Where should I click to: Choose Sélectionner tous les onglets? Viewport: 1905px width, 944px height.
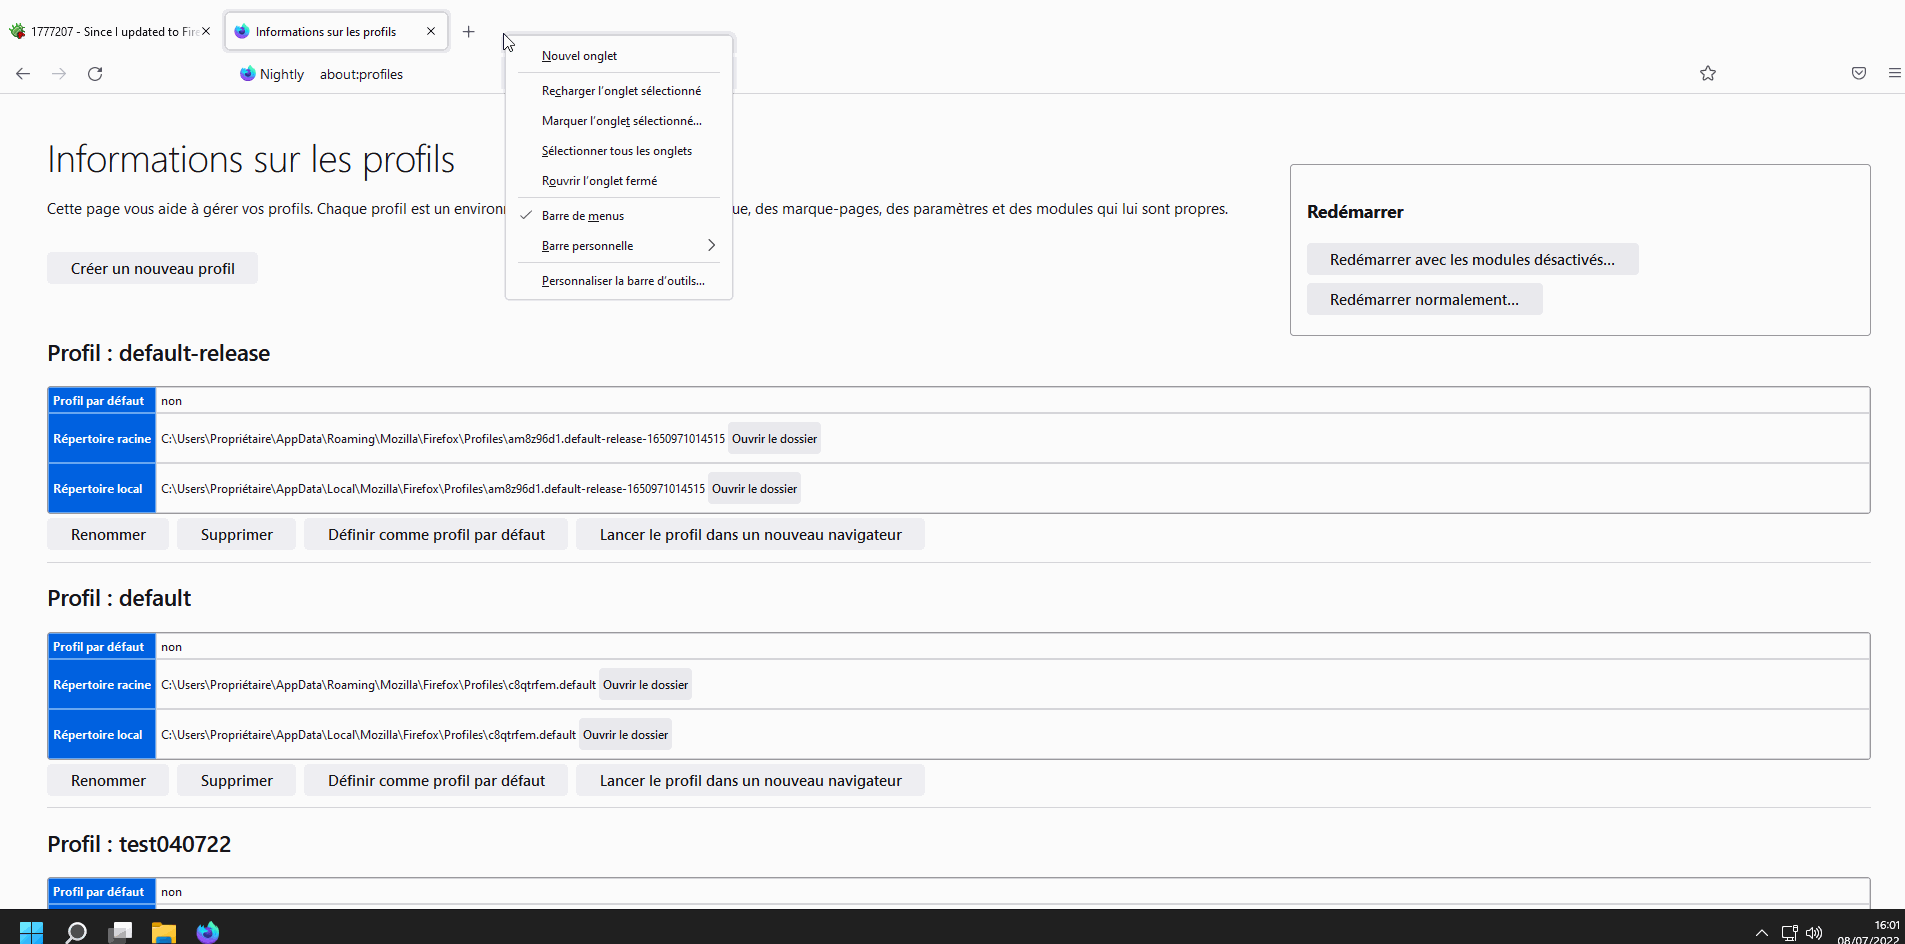click(x=619, y=151)
